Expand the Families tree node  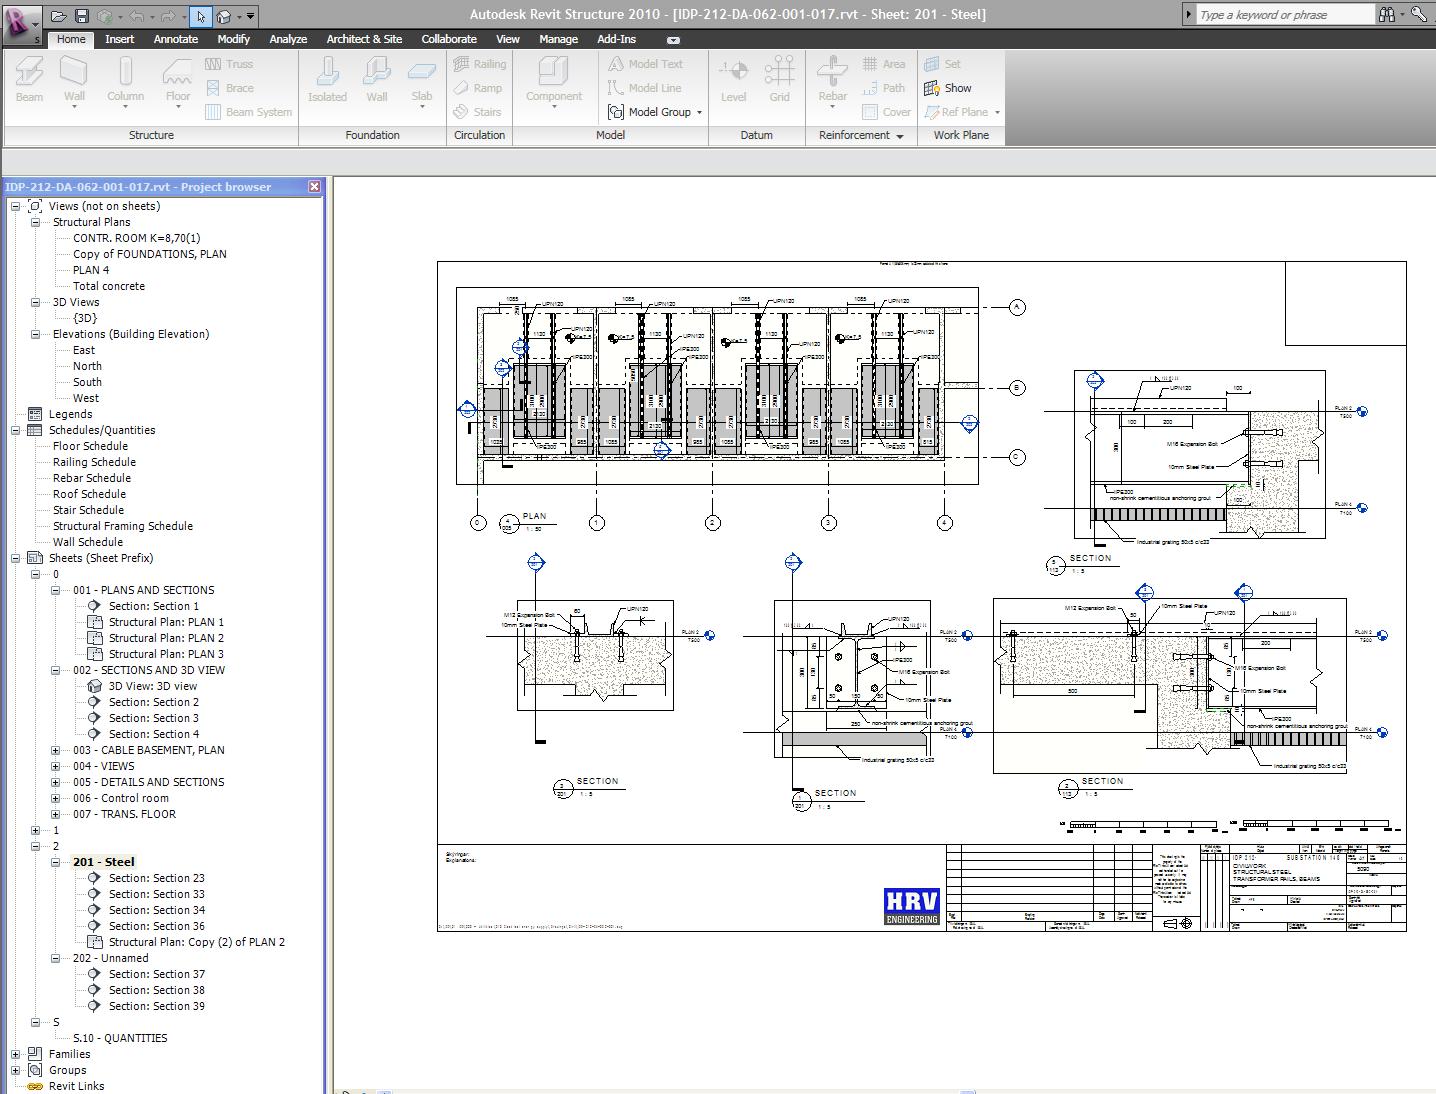pyautogui.click(x=16, y=1054)
